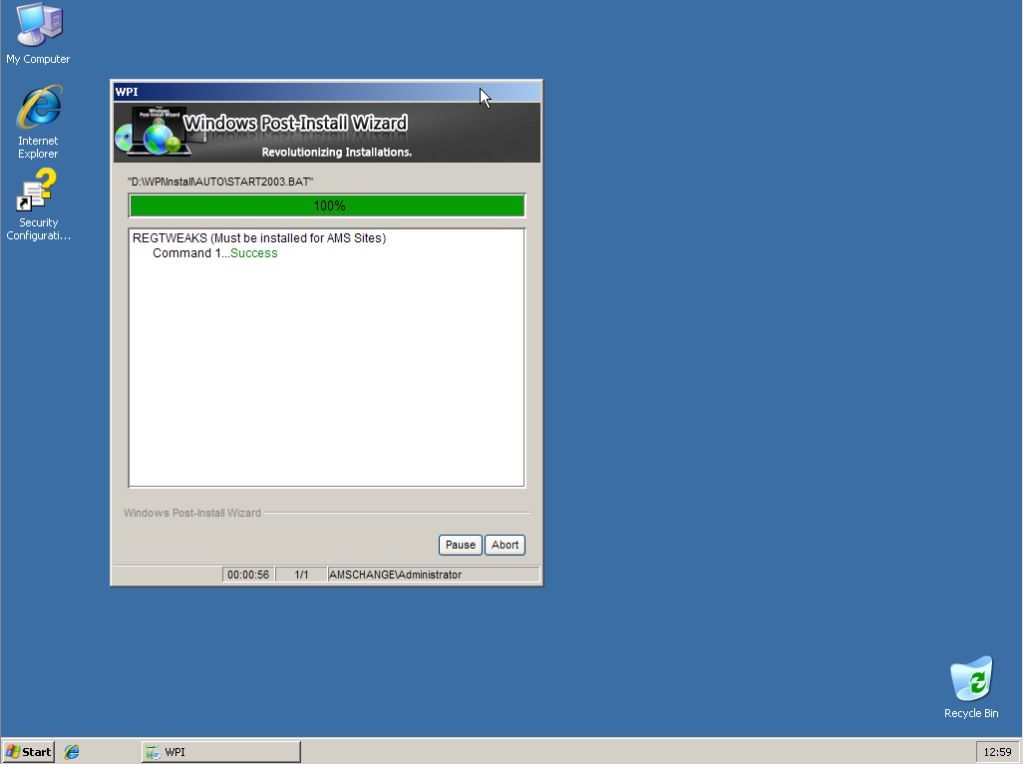Screen dimensions: 1024x764
Task: Click the Command 1...Success log line
Action: (x=215, y=253)
